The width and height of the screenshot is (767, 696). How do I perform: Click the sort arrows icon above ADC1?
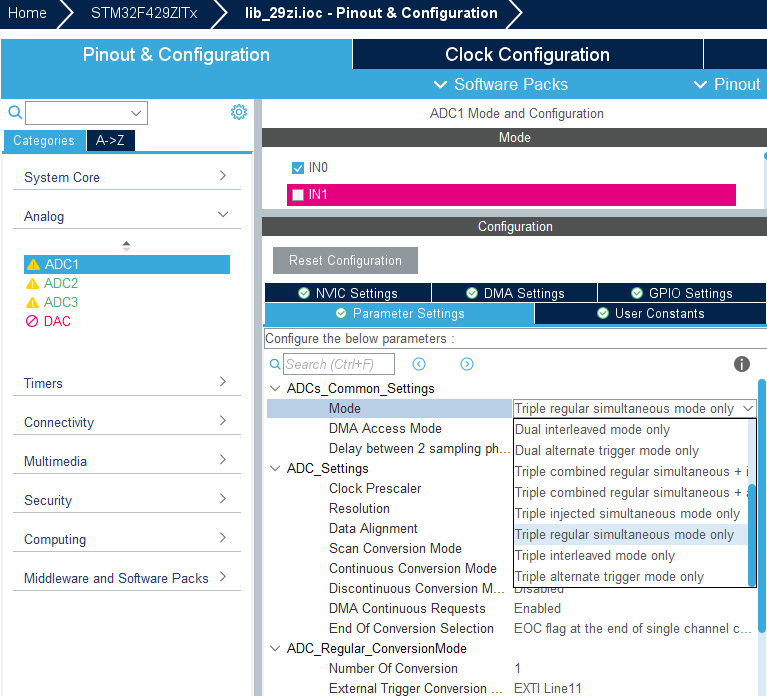[126, 246]
